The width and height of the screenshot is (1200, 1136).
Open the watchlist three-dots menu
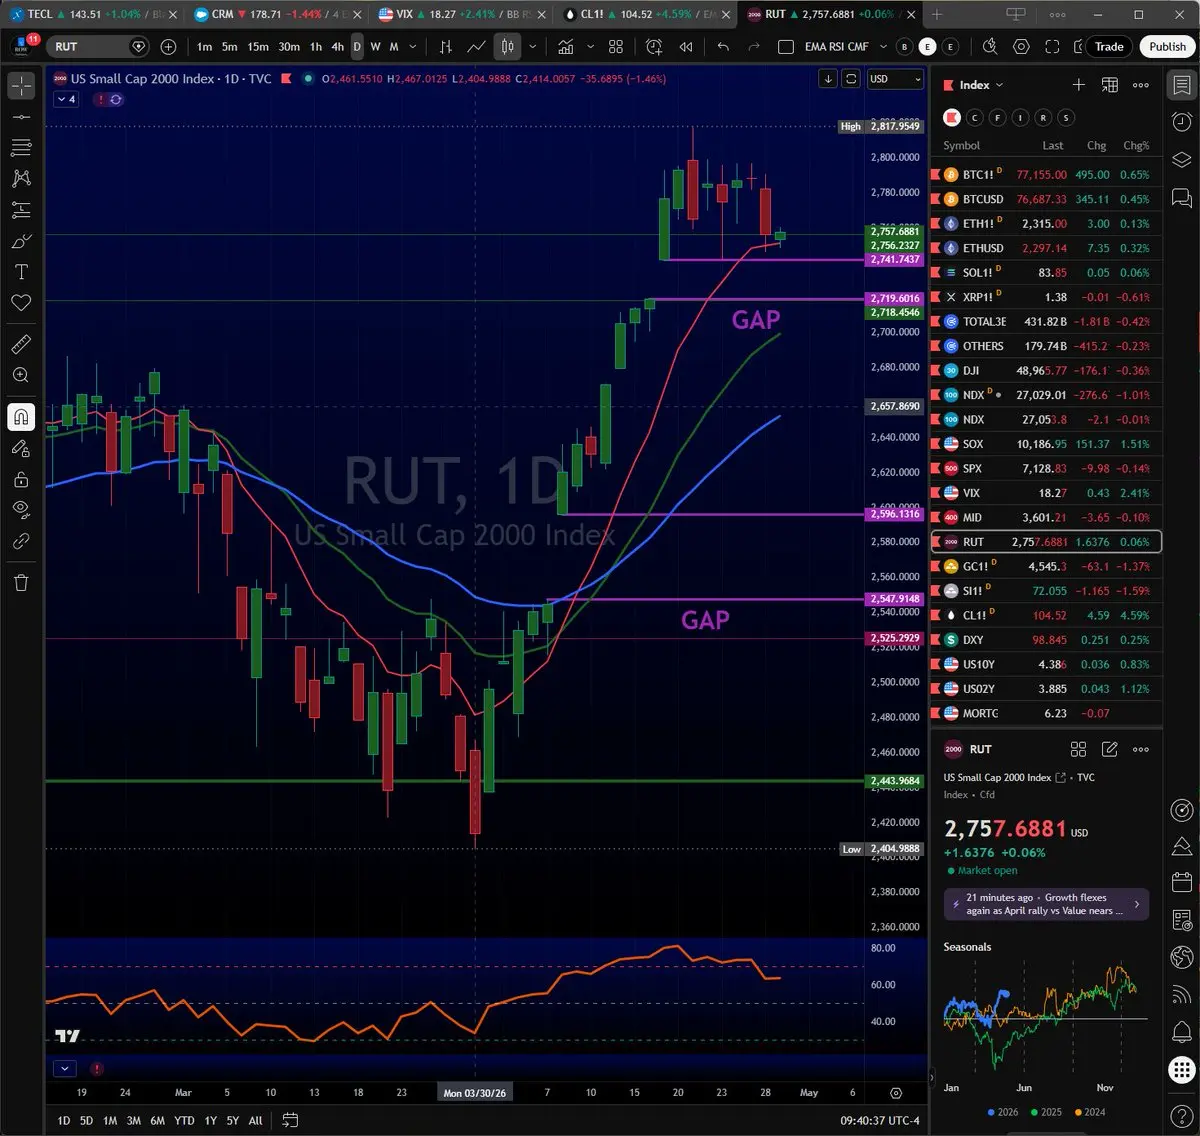pos(1141,85)
